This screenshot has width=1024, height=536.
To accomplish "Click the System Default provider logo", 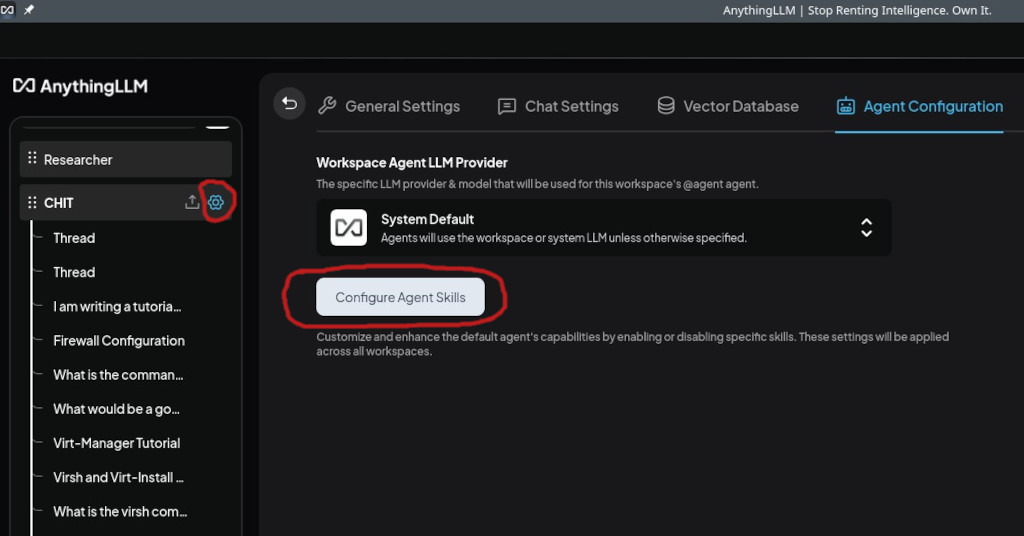I will click(349, 227).
